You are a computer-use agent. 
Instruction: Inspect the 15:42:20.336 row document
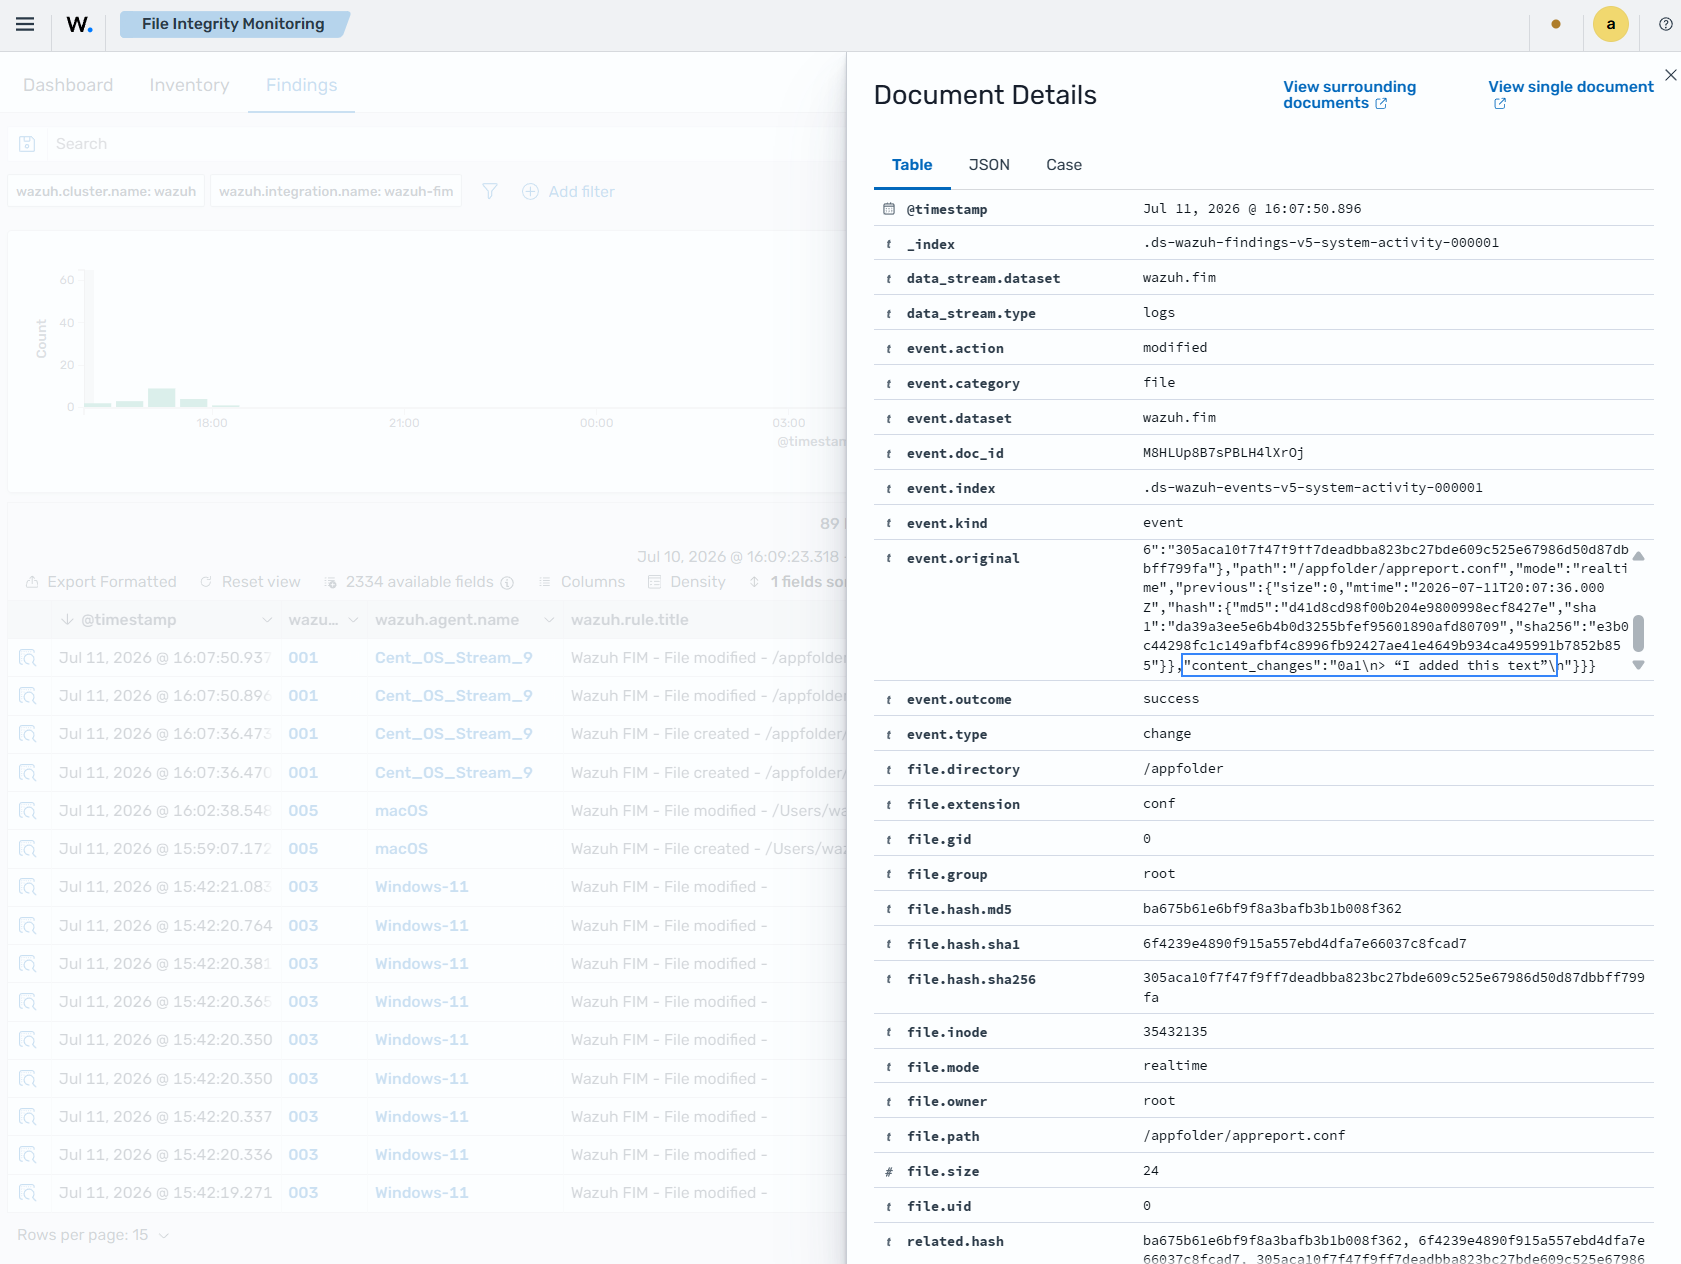pos(28,1155)
